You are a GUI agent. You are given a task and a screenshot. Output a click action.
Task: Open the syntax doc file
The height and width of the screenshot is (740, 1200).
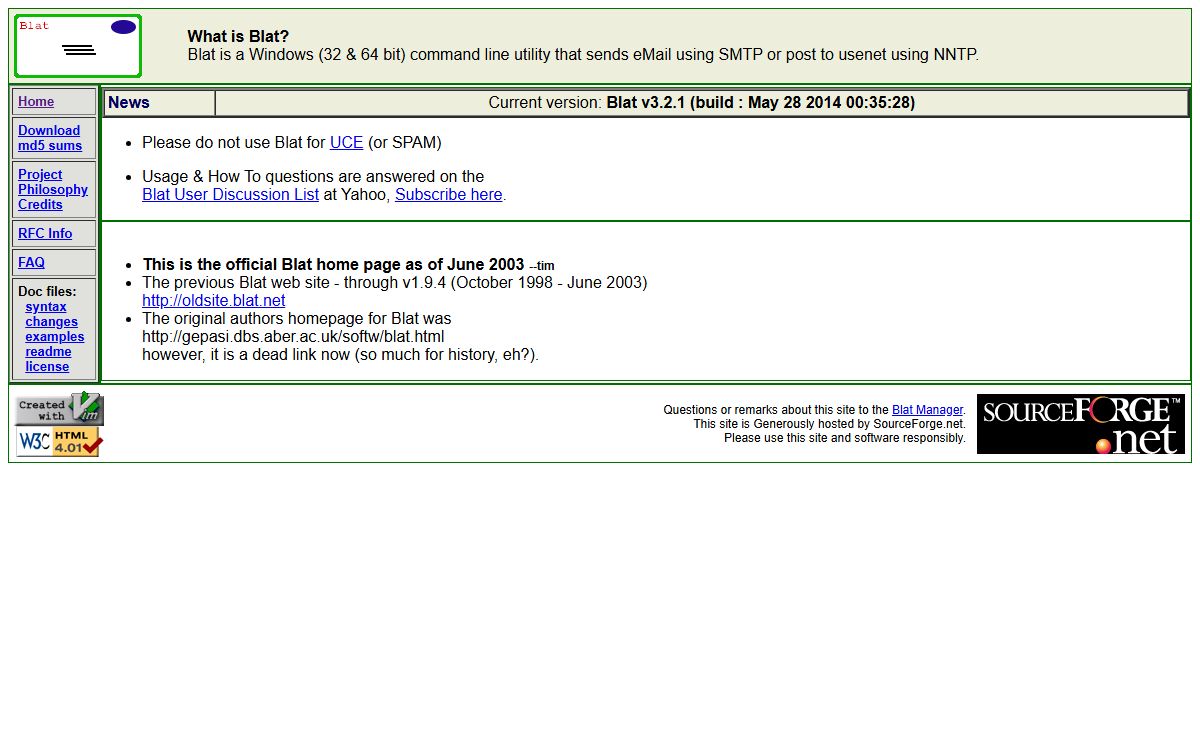coord(46,306)
